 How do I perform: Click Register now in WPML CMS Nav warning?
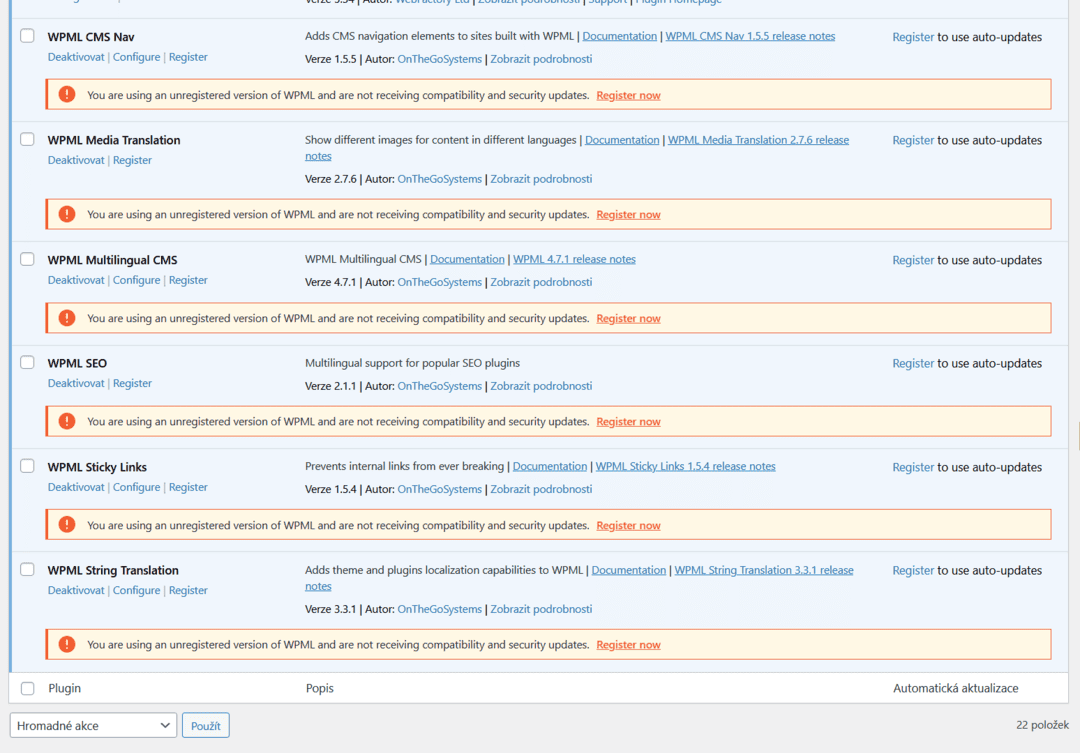click(628, 95)
